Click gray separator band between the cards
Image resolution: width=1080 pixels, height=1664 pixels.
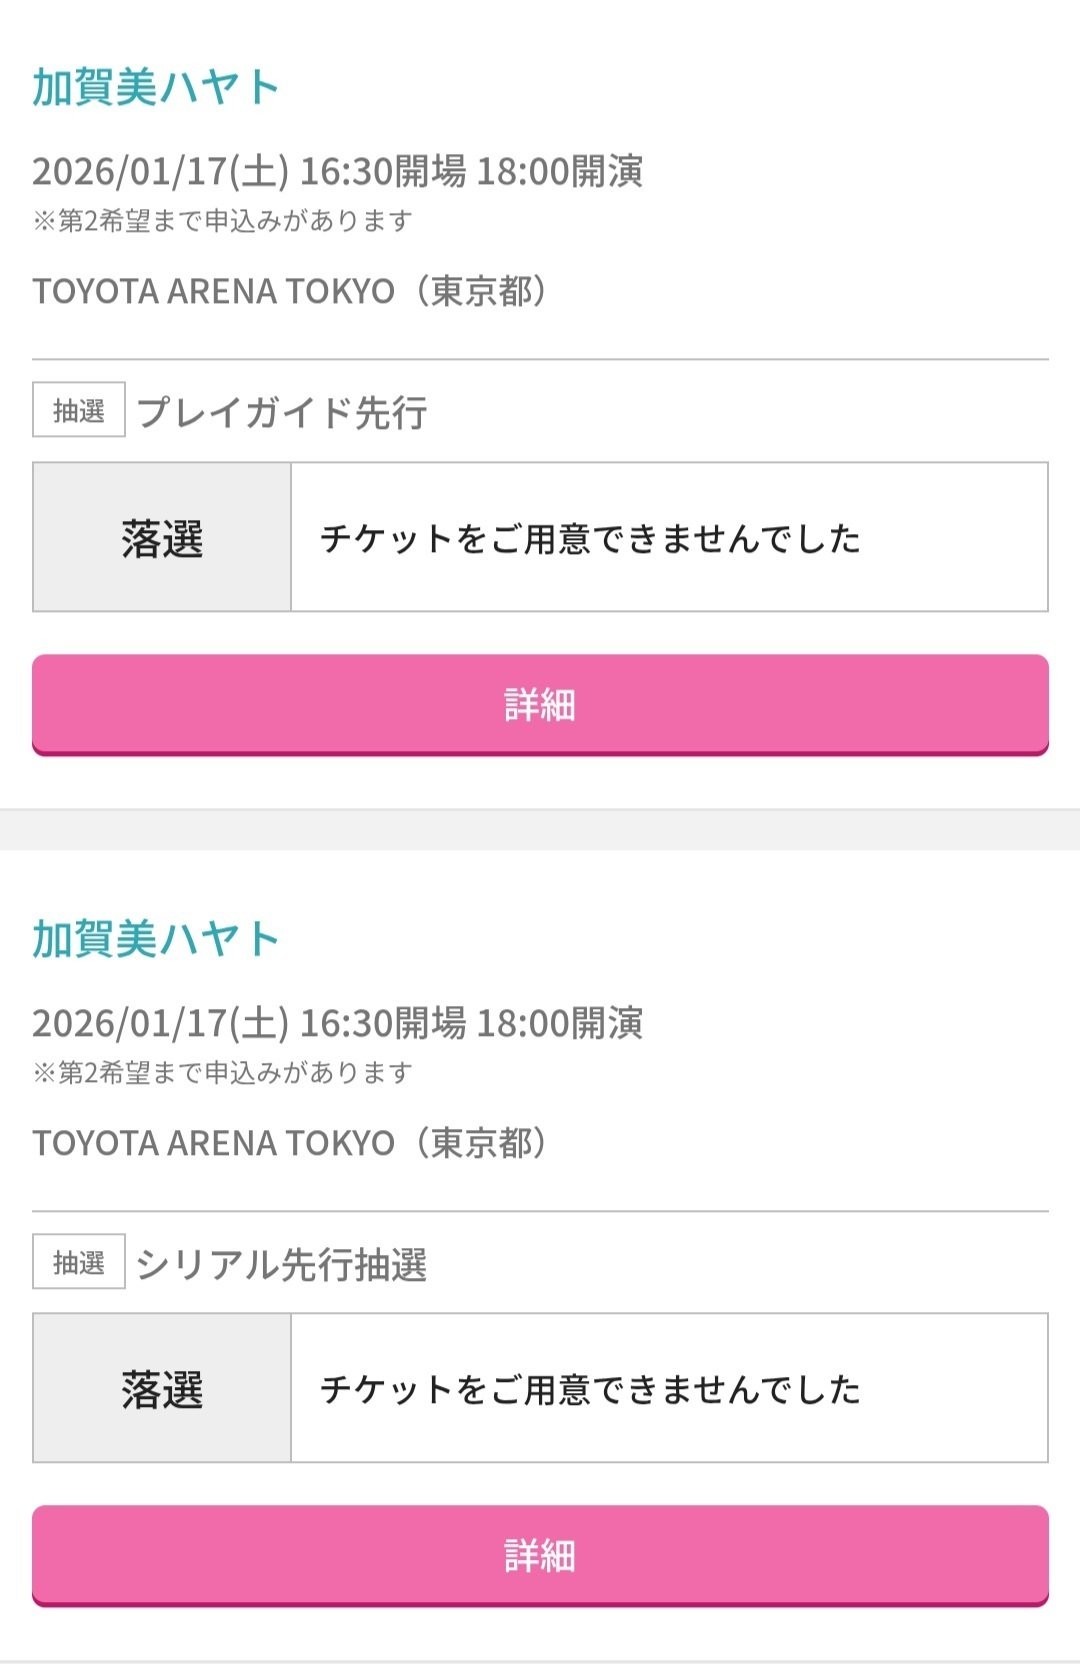point(540,830)
